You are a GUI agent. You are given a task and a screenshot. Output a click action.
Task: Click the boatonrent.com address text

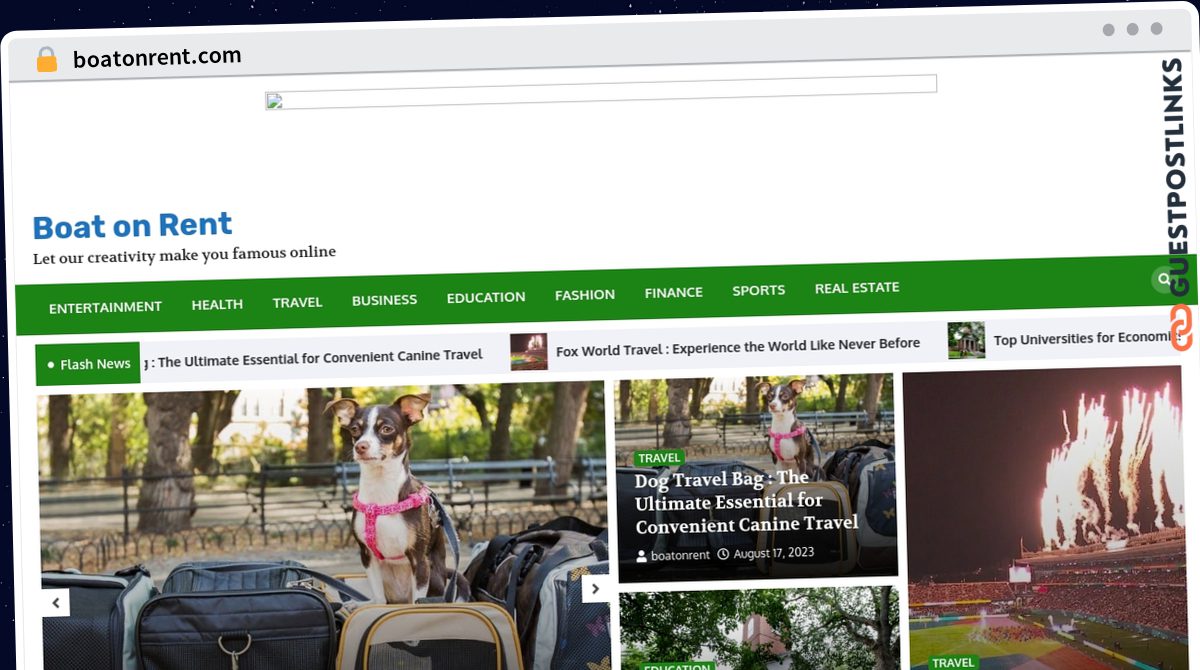pos(157,58)
